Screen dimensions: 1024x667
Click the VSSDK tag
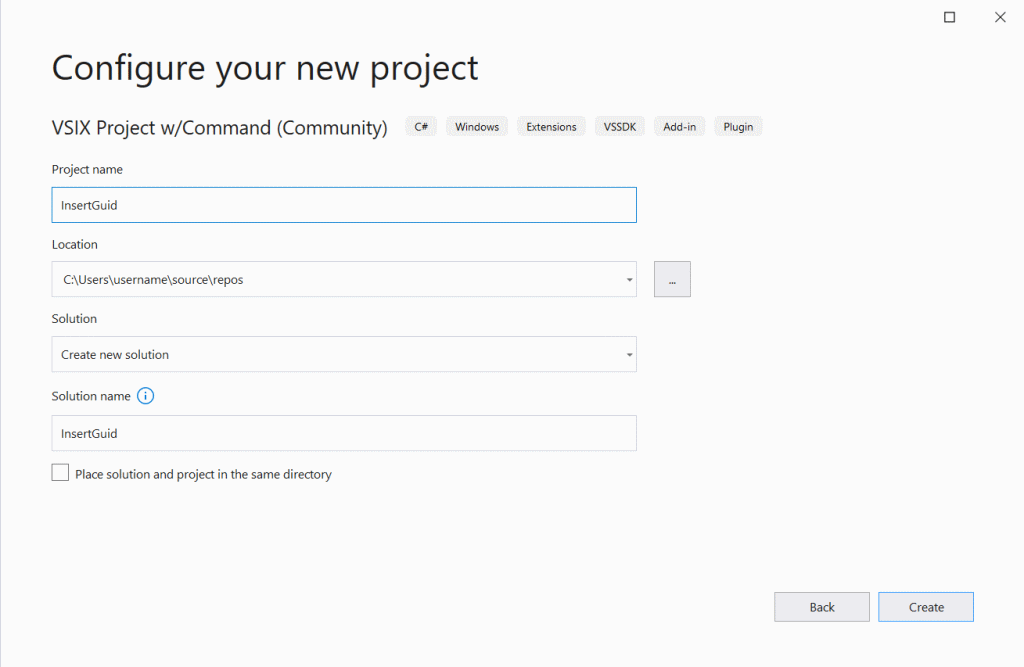(x=619, y=126)
